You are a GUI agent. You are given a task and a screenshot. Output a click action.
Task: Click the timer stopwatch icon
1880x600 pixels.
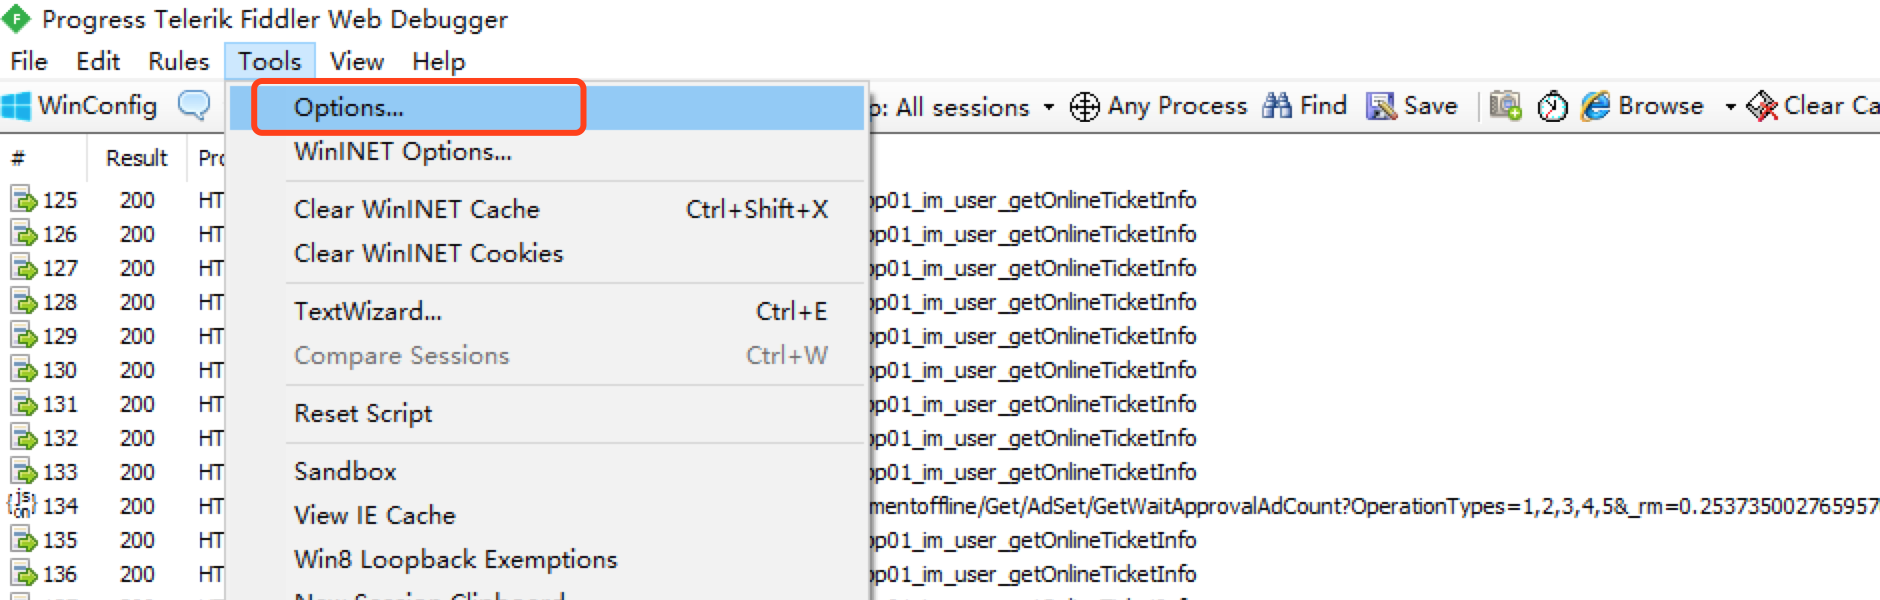(1552, 106)
